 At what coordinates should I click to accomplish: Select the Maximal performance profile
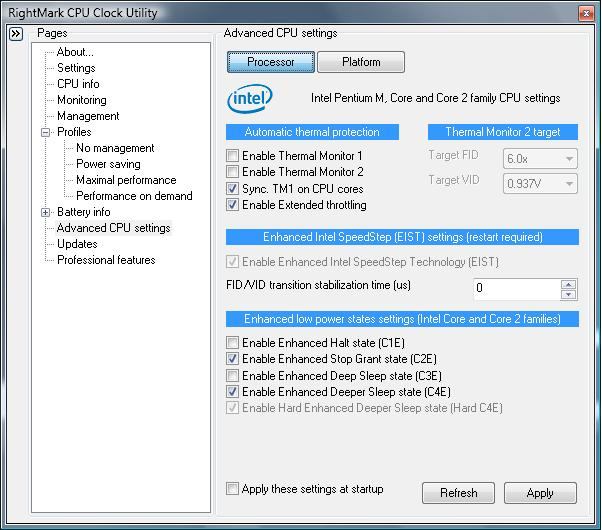click(x=126, y=180)
